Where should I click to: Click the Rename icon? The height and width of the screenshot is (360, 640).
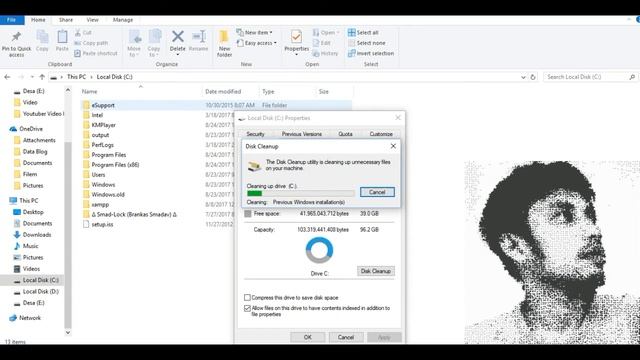pyautogui.click(x=199, y=36)
